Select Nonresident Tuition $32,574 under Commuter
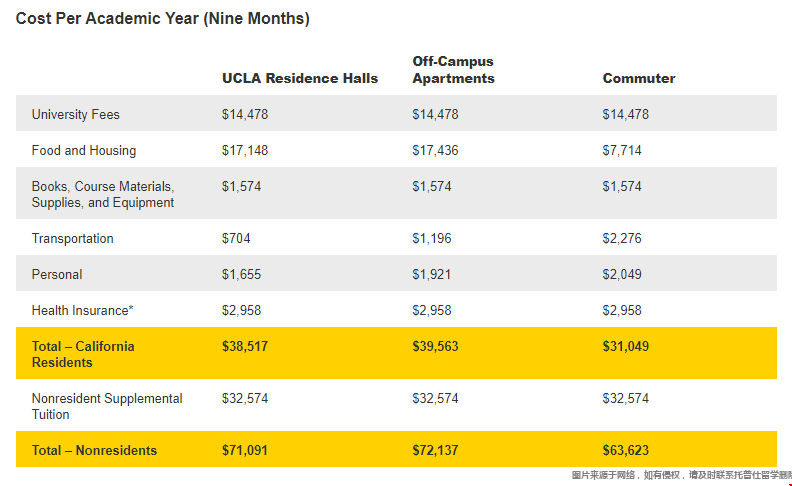792x486 pixels. tap(626, 399)
